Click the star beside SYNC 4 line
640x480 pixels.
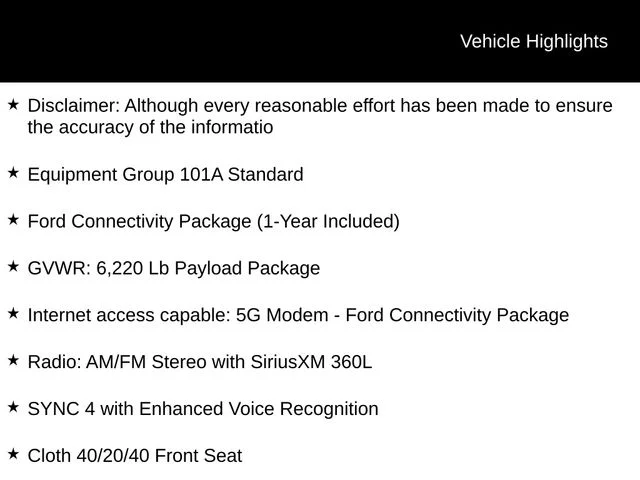pos(13,407)
